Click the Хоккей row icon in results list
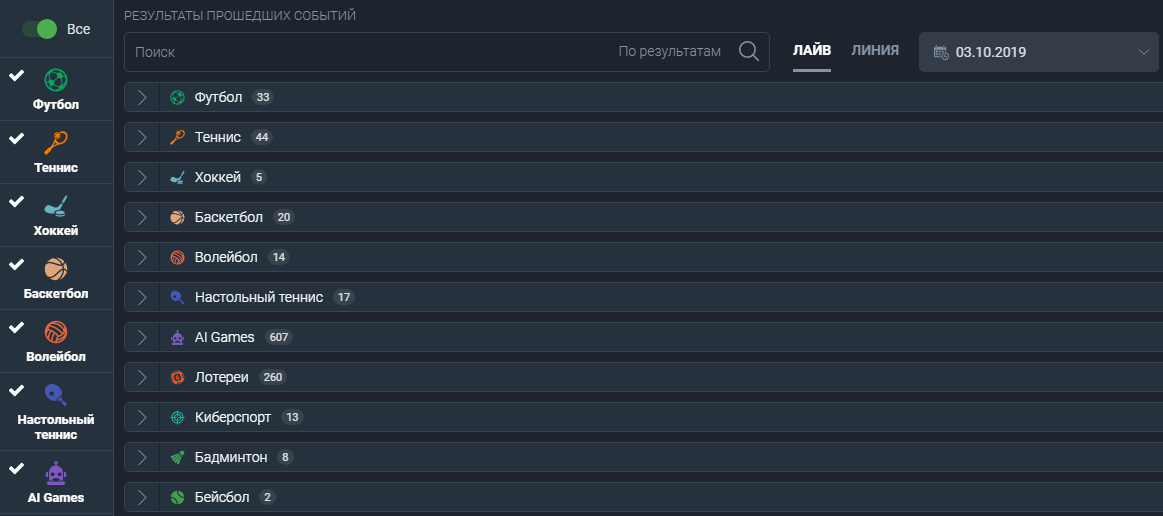 [177, 177]
